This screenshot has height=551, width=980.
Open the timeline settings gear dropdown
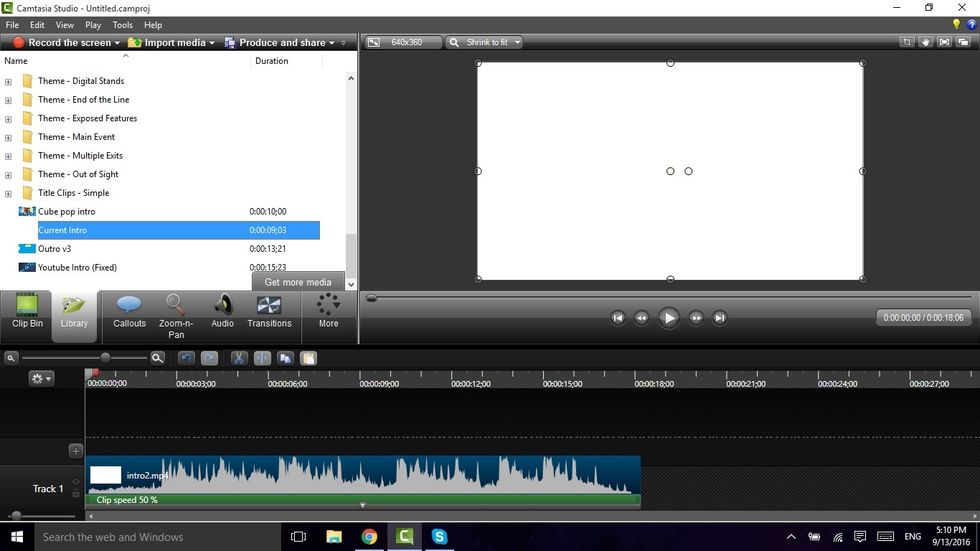click(41, 379)
